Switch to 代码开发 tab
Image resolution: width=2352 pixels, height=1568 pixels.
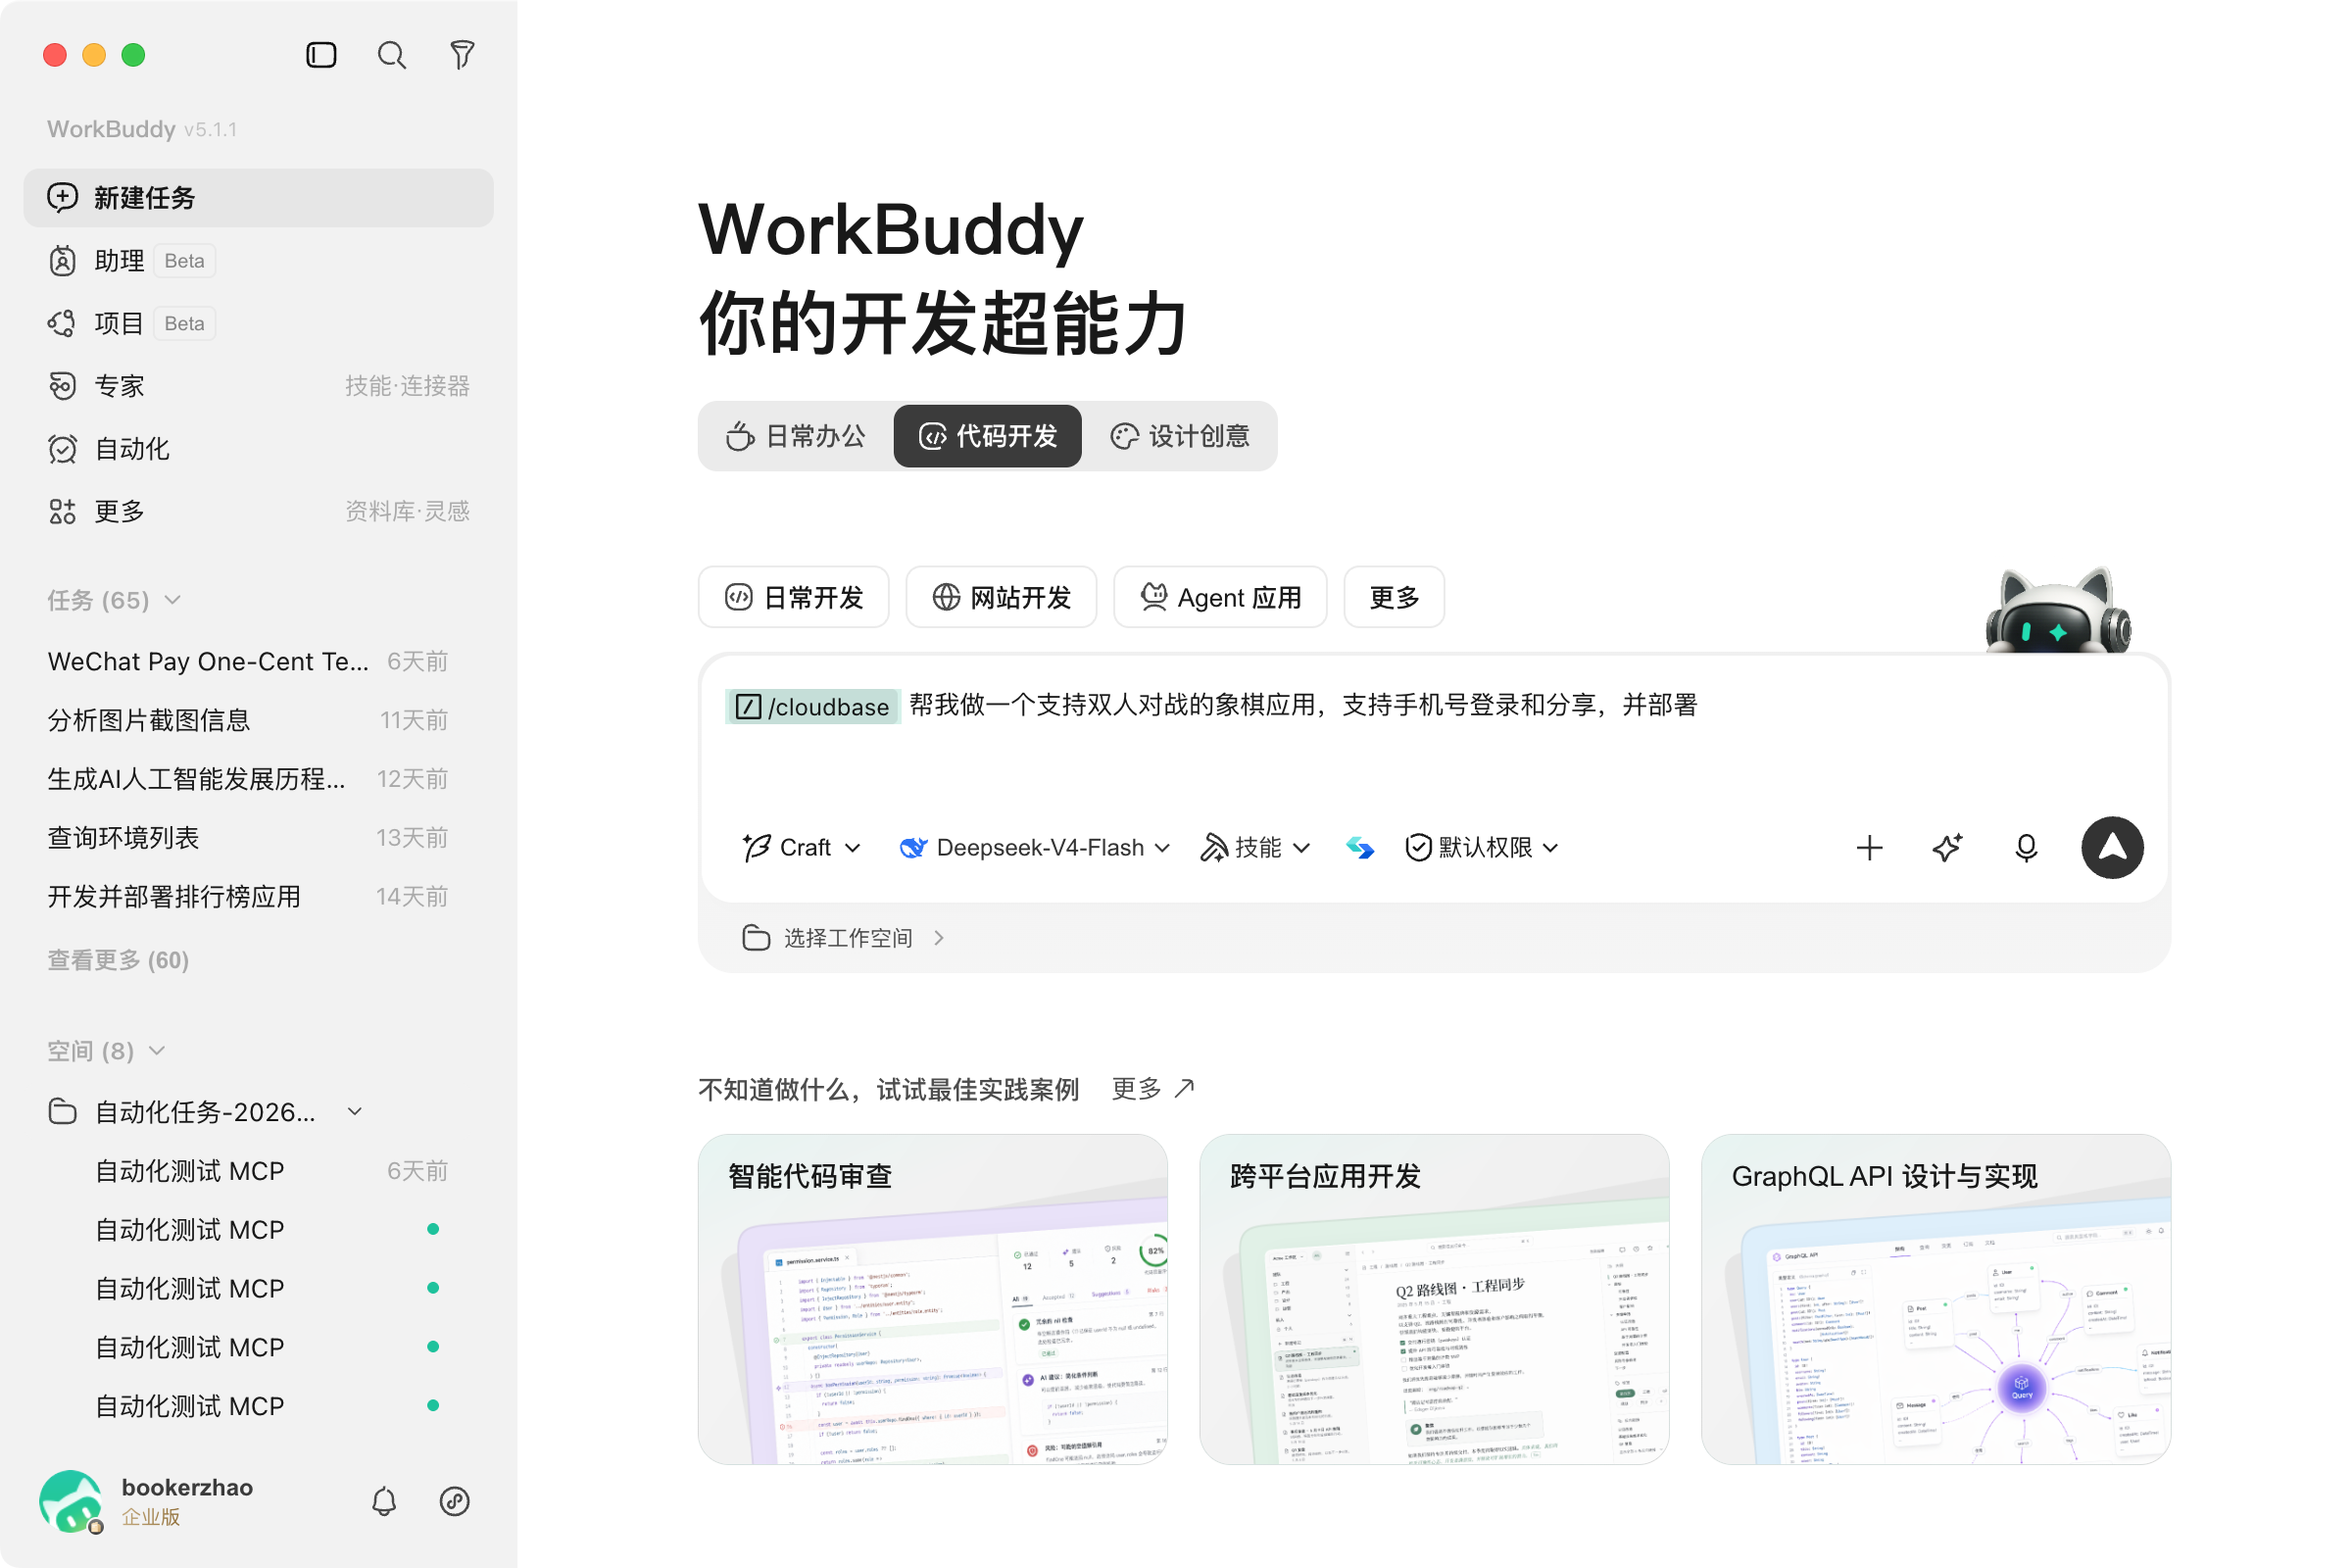[988, 436]
